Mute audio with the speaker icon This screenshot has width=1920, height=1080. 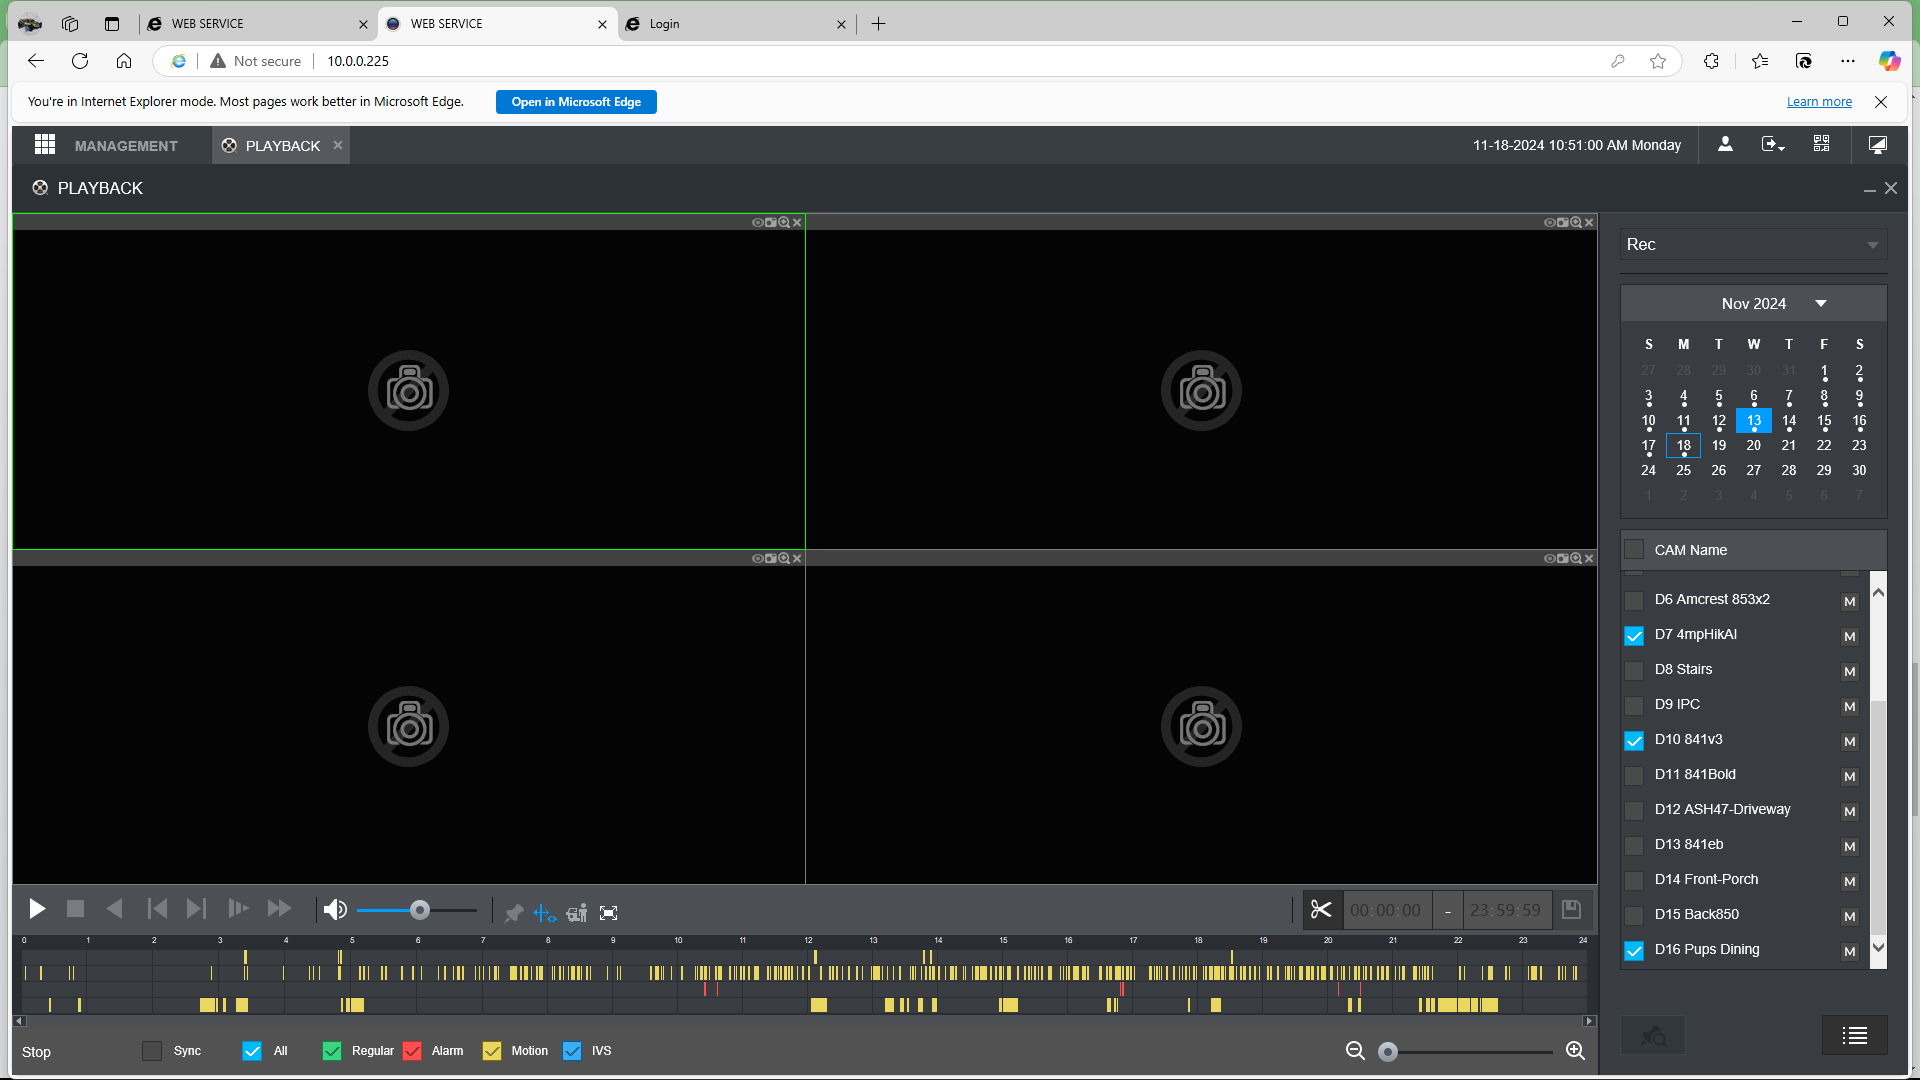click(x=335, y=910)
